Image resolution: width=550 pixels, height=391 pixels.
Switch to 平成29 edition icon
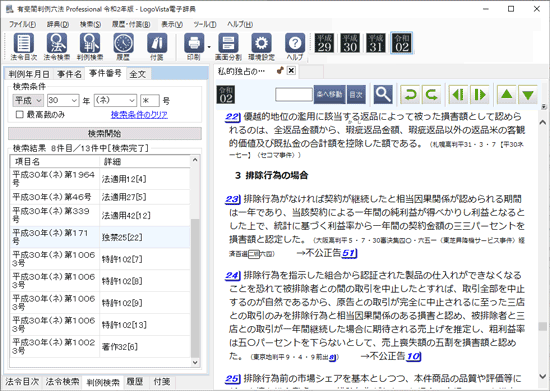[x=324, y=43]
